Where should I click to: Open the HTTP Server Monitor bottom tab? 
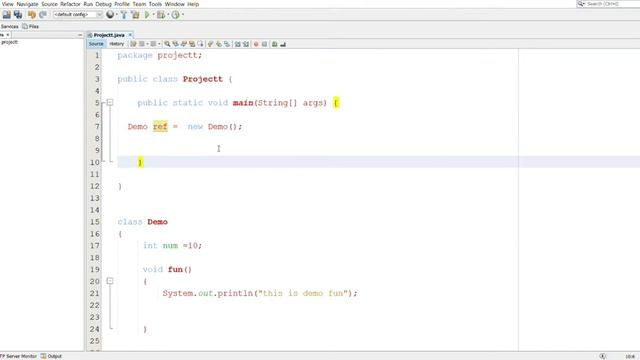18,356
